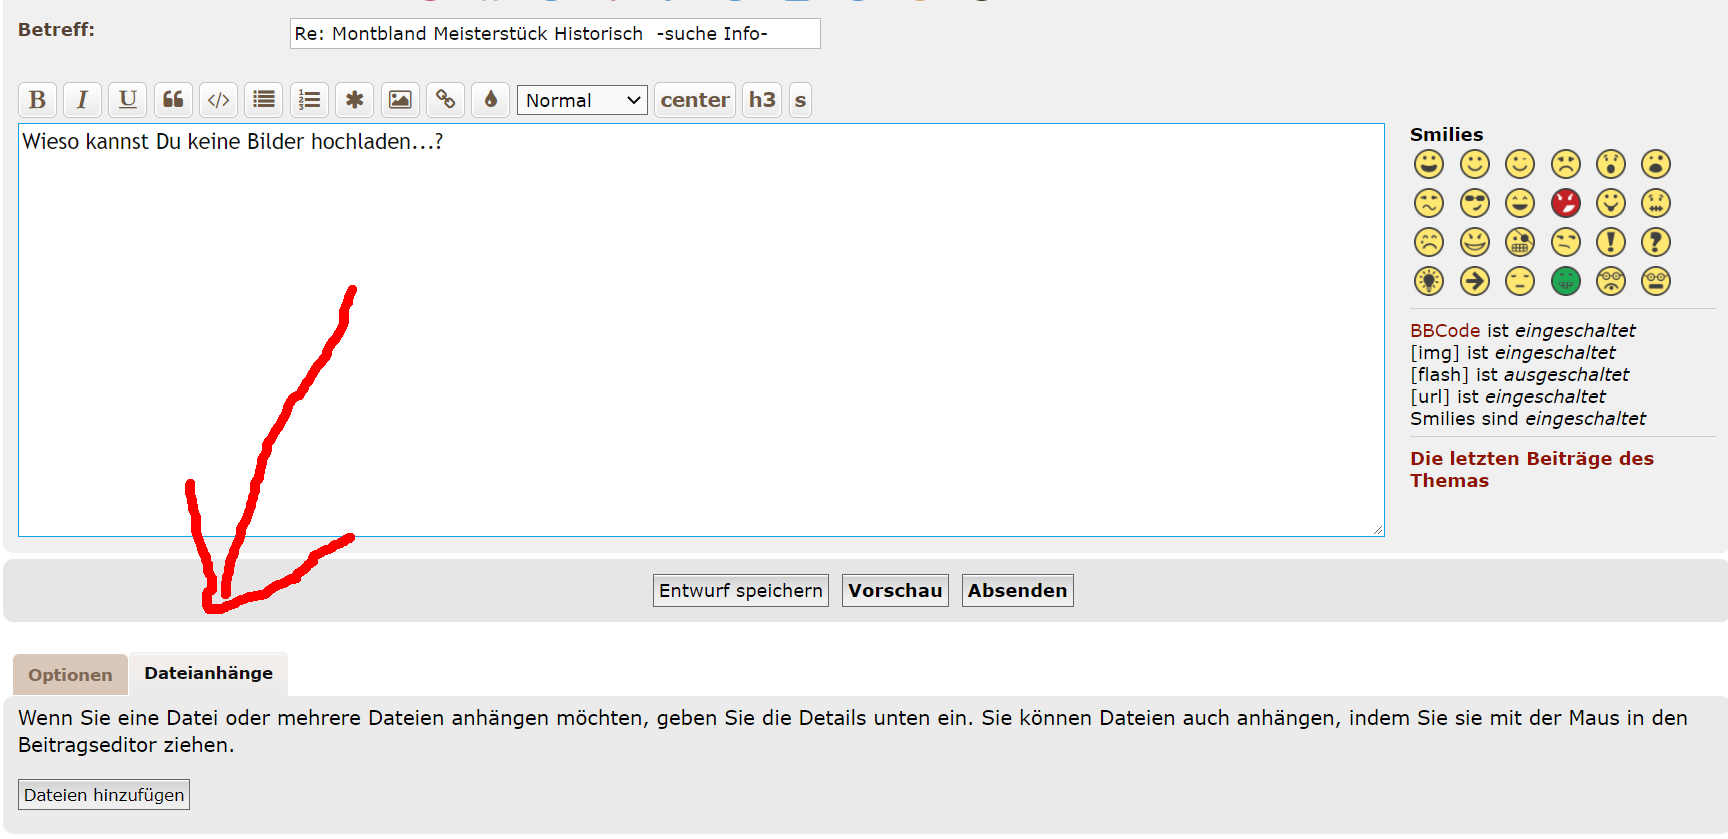Click the 'Smilies sind eingeschaltet' status text
The height and width of the screenshot is (839, 1728).
point(1528,418)
